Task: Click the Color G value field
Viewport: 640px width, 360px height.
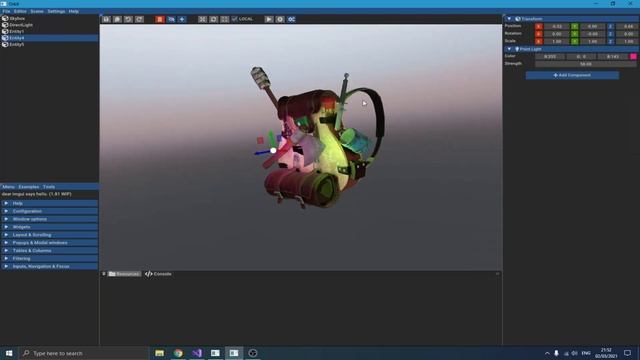Action: [x=581, y=57]
